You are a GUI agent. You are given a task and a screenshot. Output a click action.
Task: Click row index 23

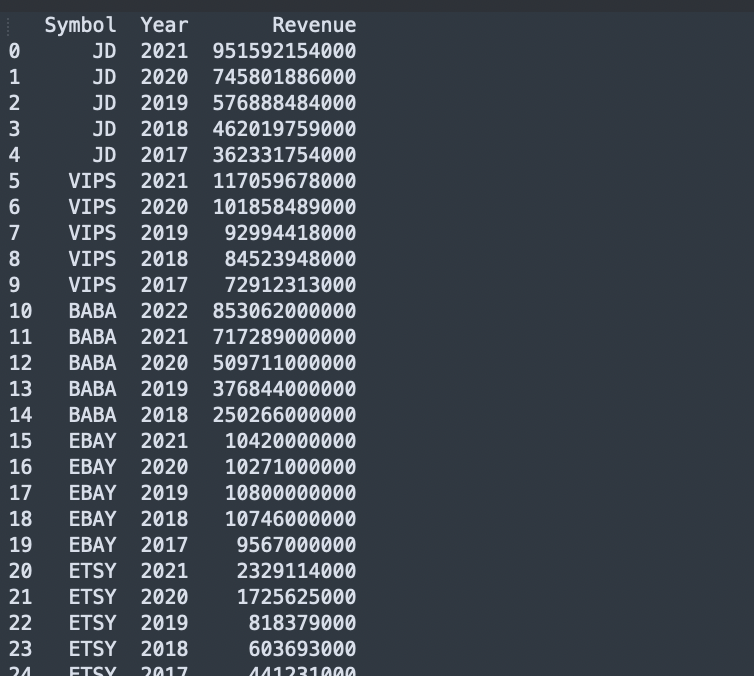(20, 648)
